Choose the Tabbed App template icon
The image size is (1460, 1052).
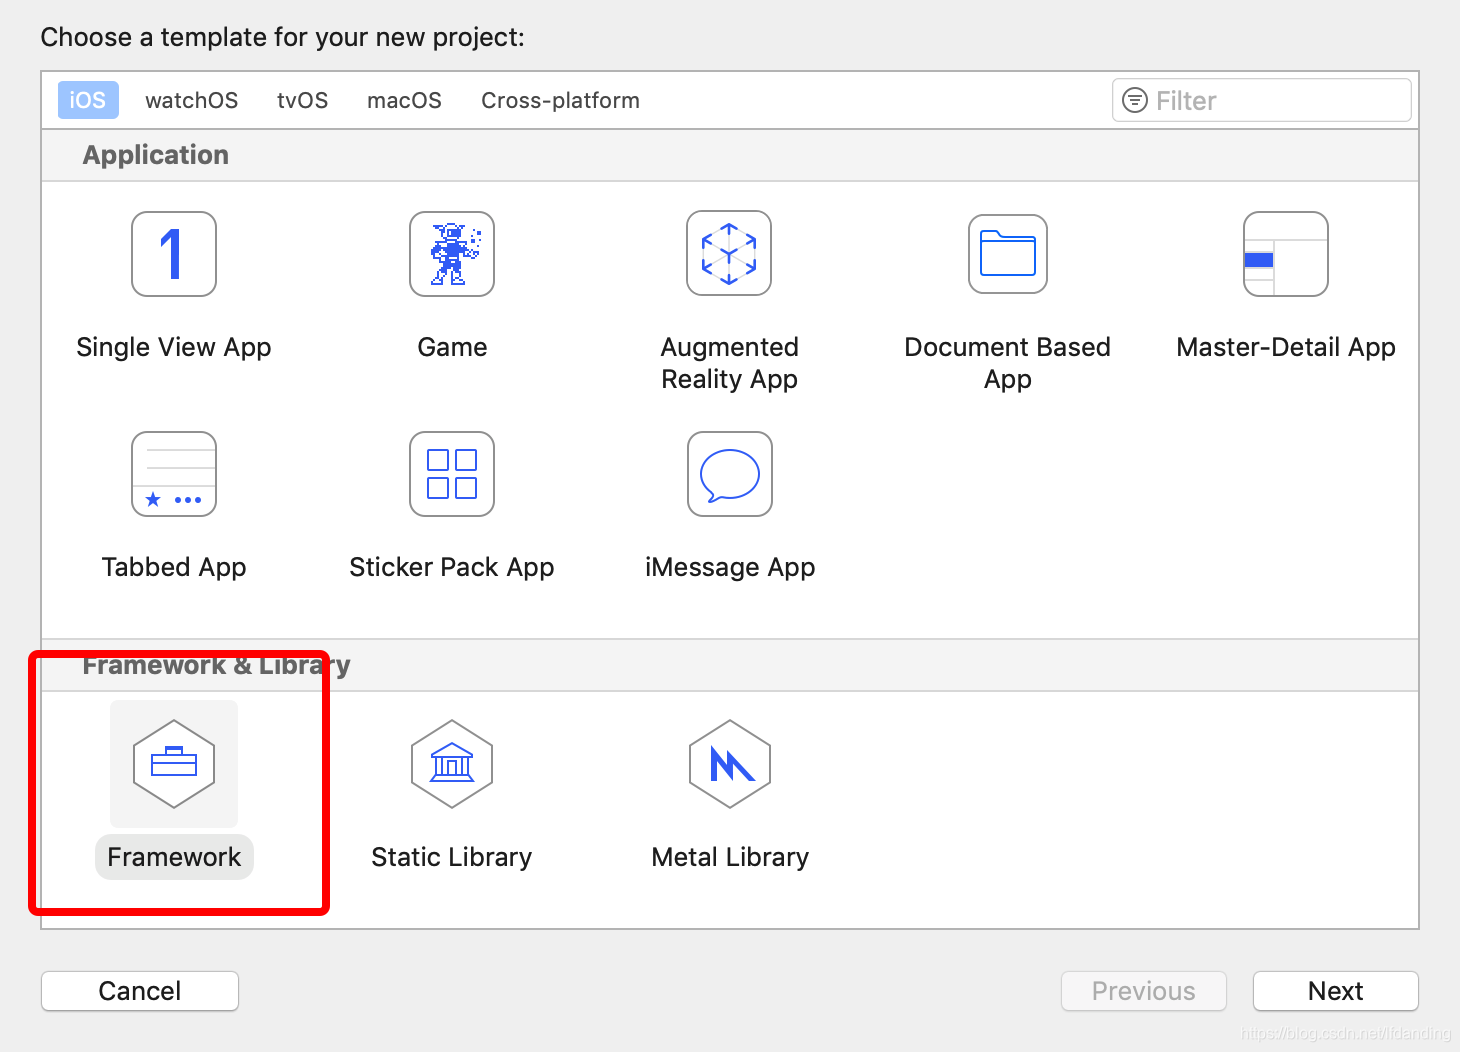[174, 474]
